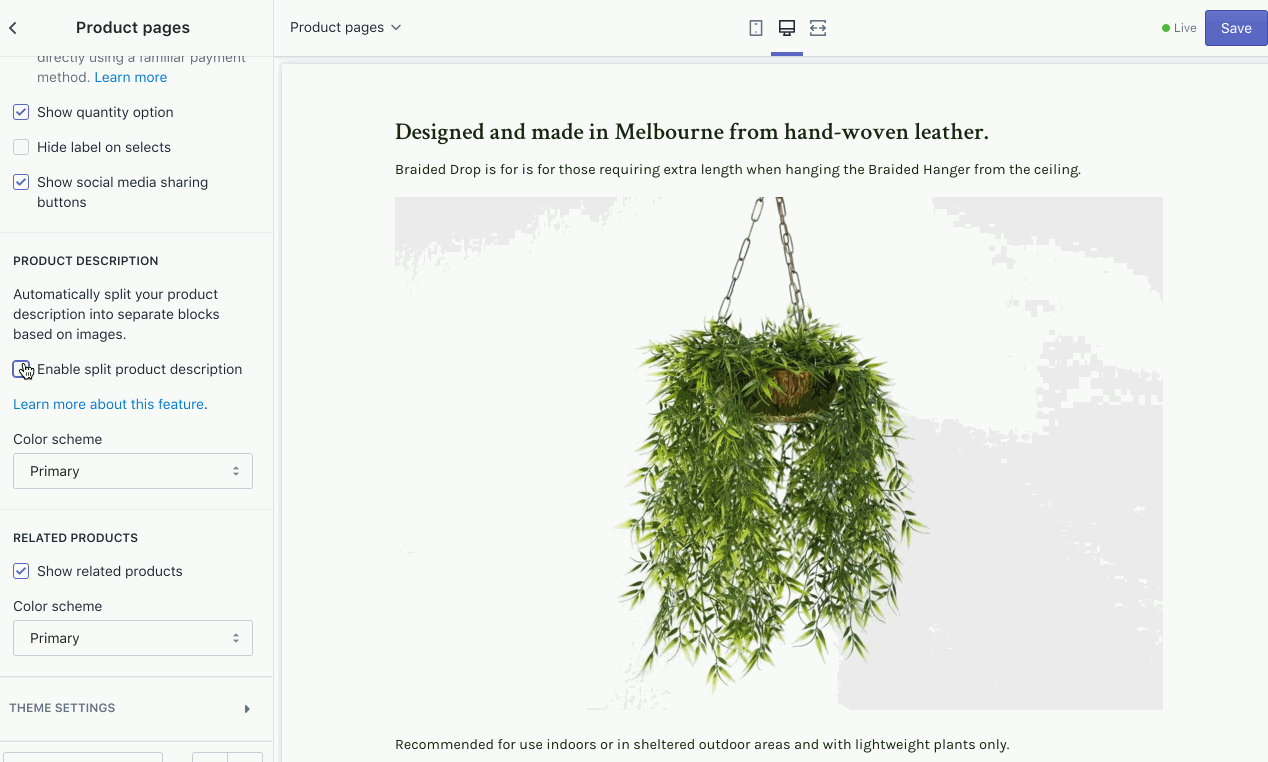Select desktop preview icon
Screen dimensions: 1268x762
[x=787, y=28]
